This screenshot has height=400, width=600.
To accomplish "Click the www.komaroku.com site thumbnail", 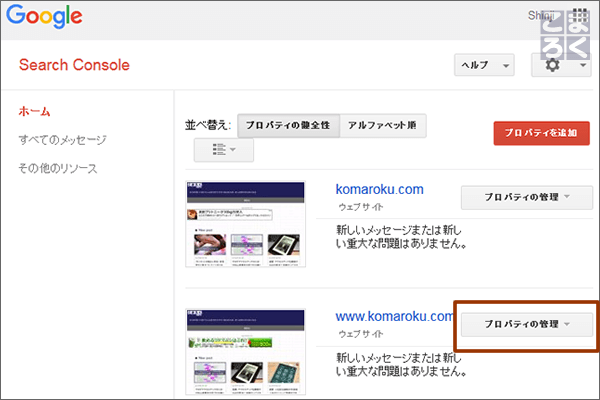I will point(246,351).
